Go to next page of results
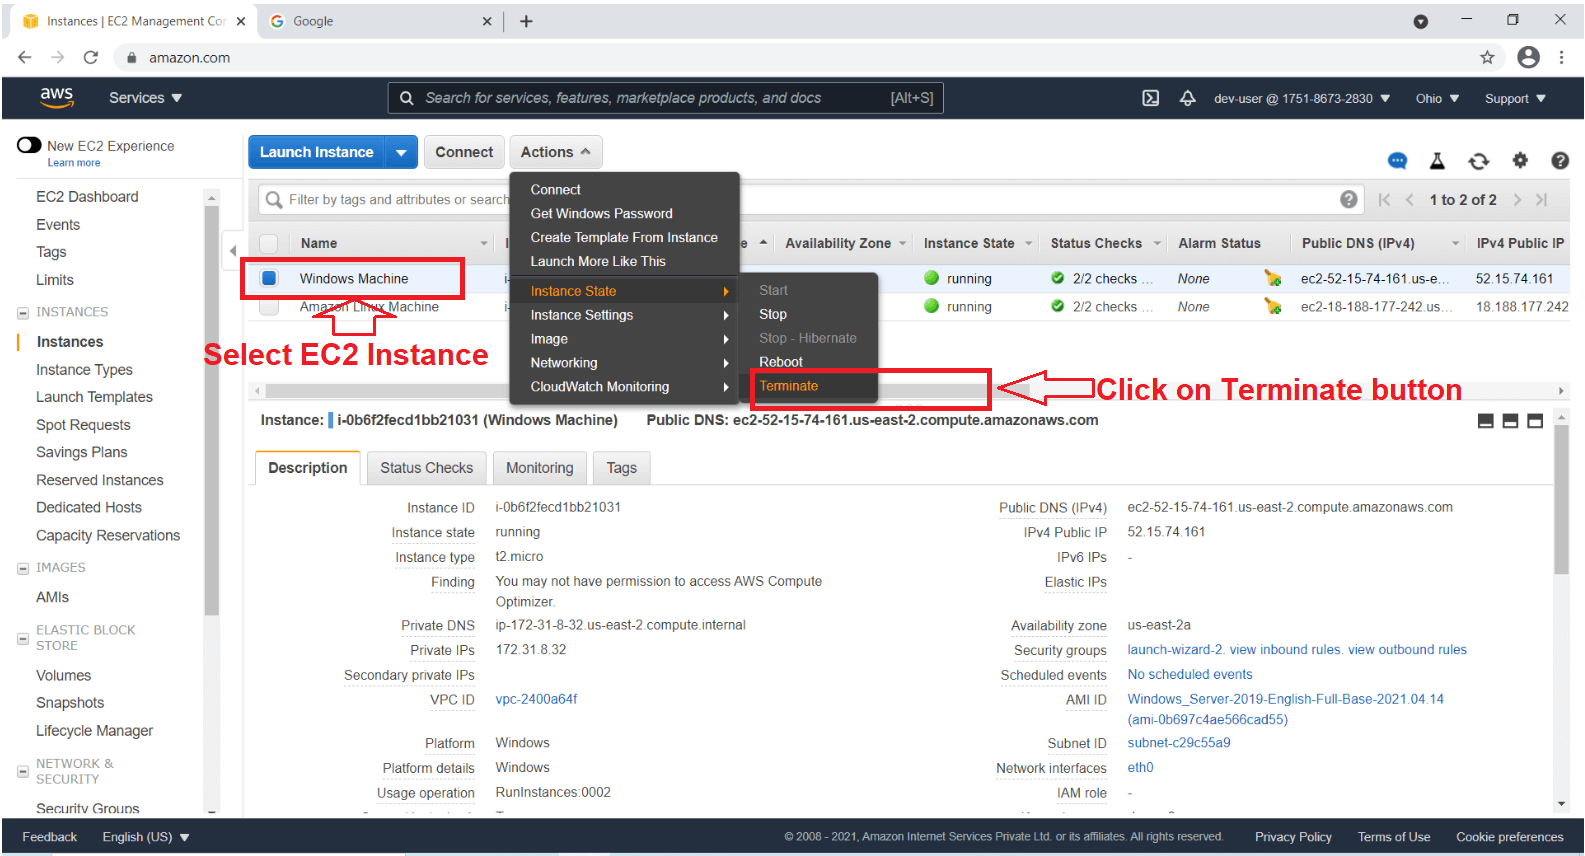The height and width of the screenshot is (856, 1585). pos(1517,200)
